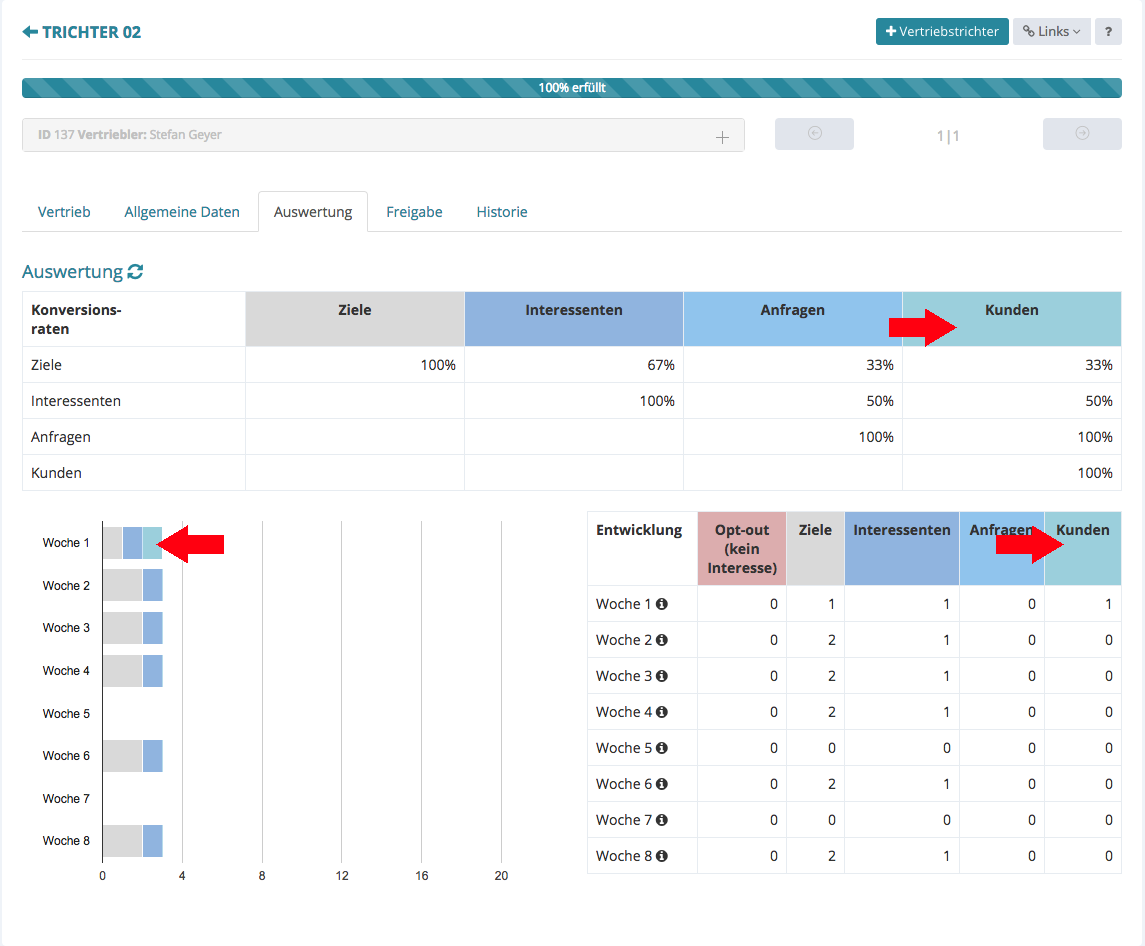Click the Kunden segment in Woche 1 bar
The width and height of the screenshot is (1145, 946).
pos(152,543)
